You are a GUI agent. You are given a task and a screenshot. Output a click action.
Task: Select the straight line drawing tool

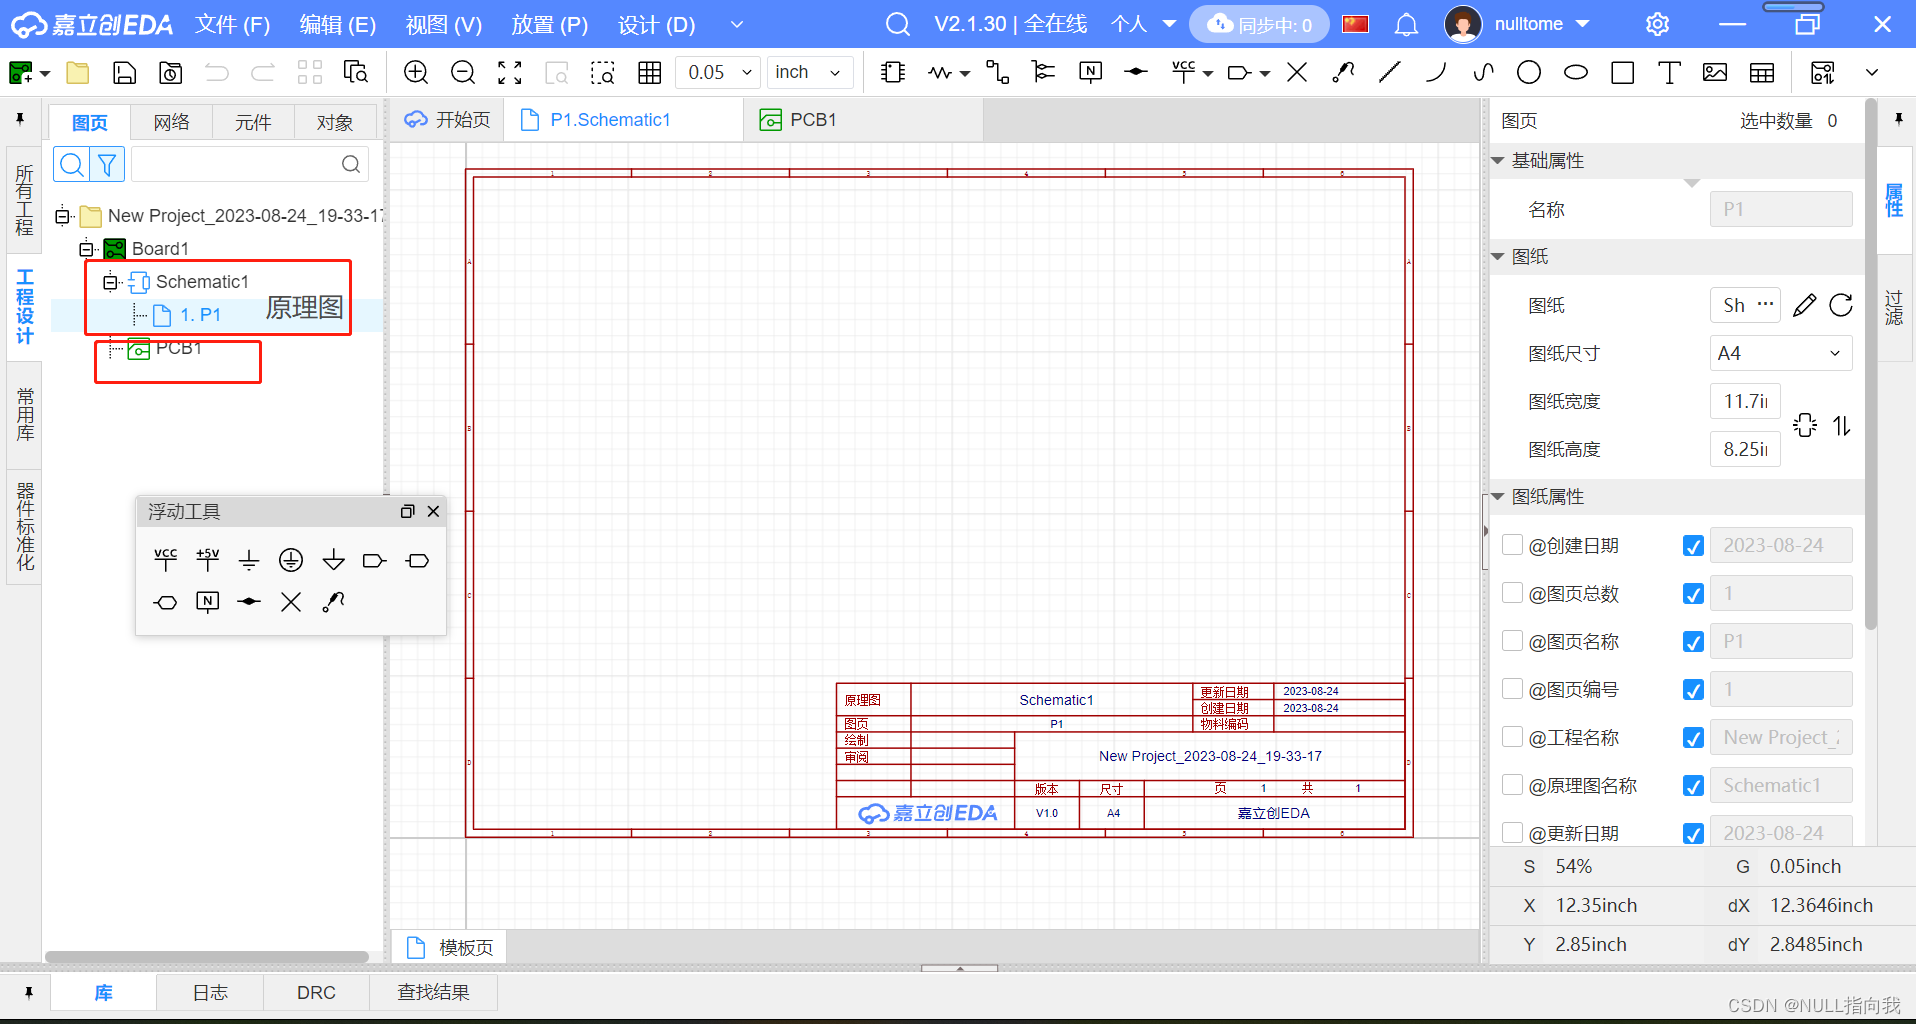(x=1390, y=72)
